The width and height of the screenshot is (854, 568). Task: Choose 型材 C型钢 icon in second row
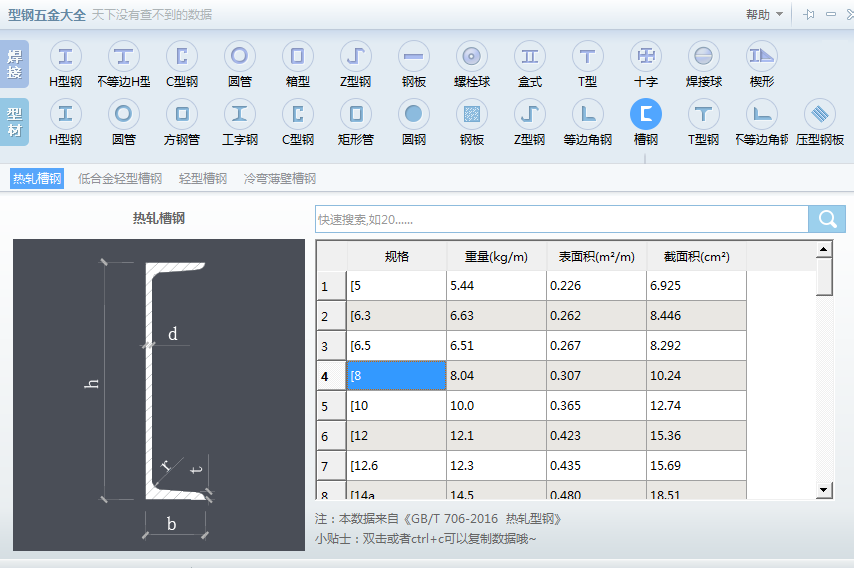(298, 114)
